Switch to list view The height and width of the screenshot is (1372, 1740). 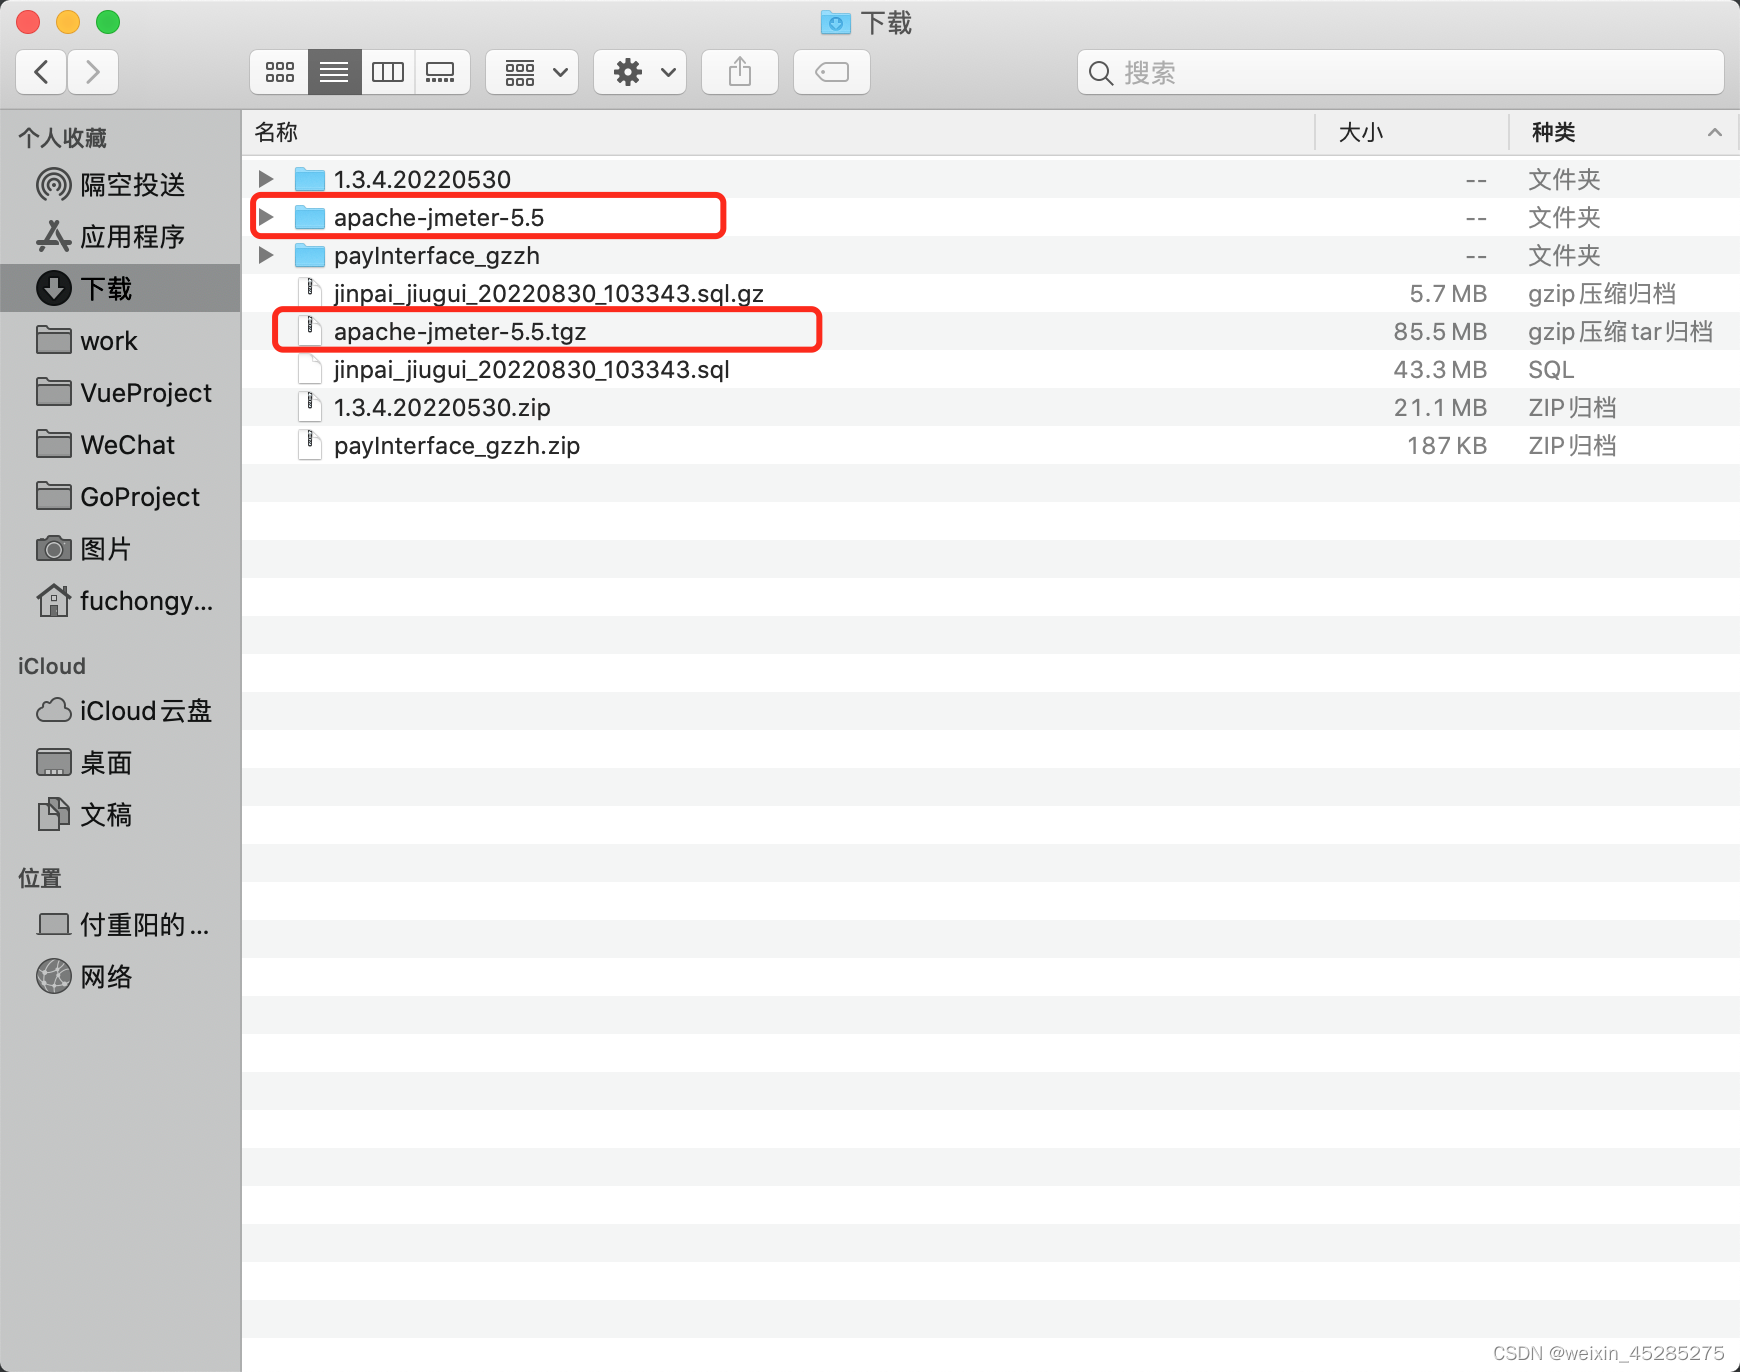click(334, 72)
